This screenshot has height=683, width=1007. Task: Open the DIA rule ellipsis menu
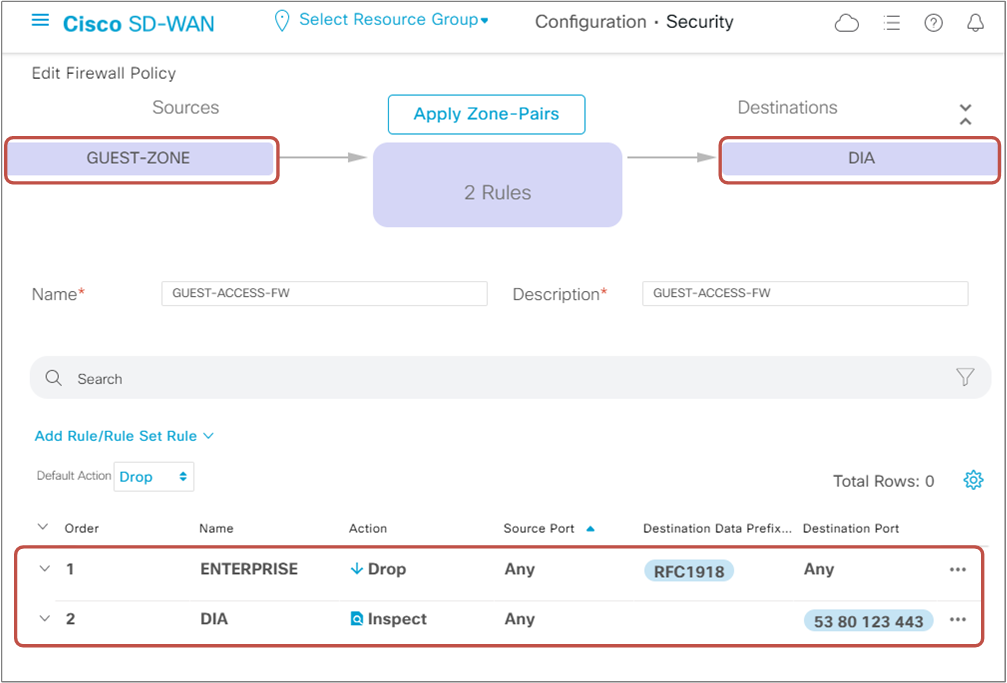[x=957, y=619]
